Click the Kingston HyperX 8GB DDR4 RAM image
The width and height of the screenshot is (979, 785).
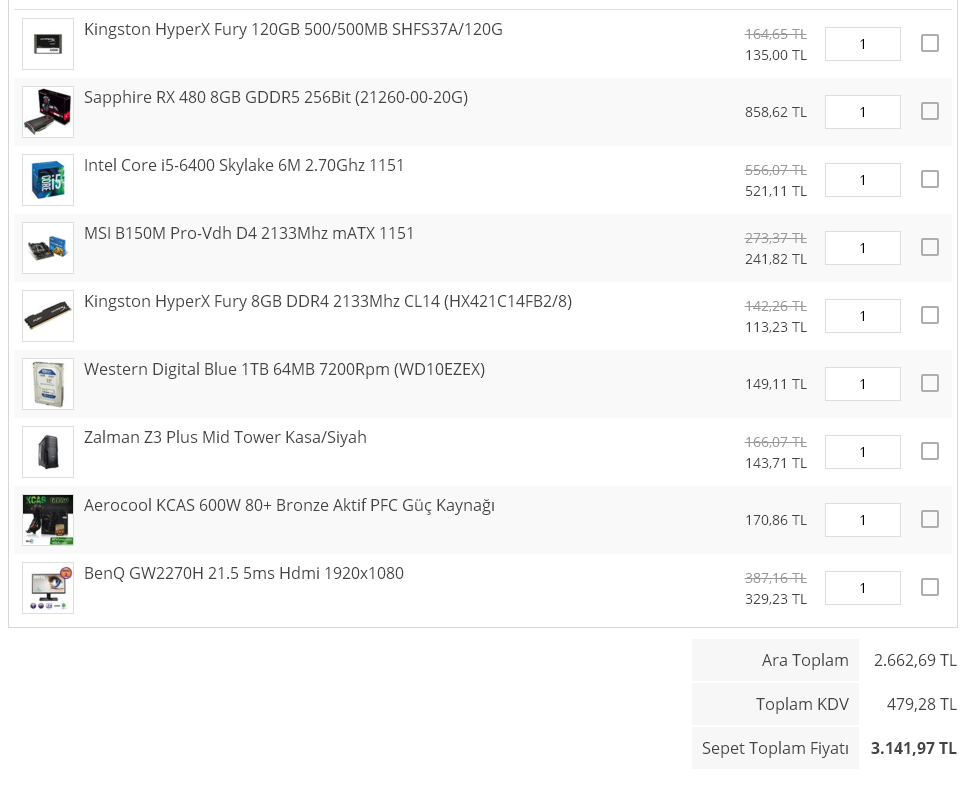(48, 316)
